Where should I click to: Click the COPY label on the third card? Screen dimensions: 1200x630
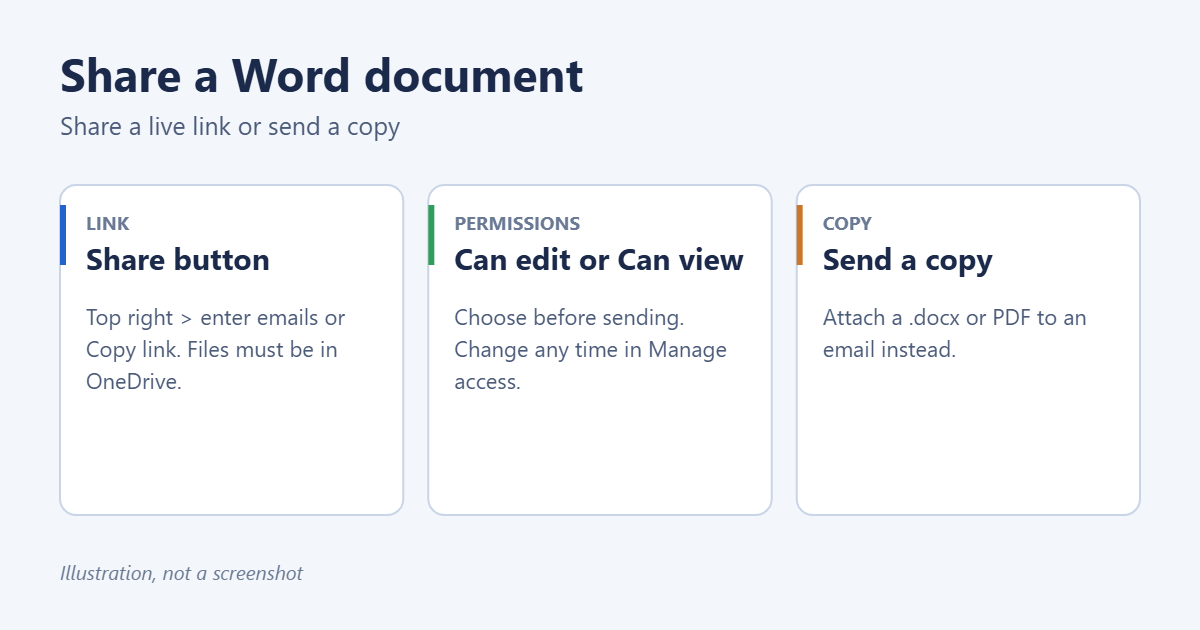[x=847, y=224]
